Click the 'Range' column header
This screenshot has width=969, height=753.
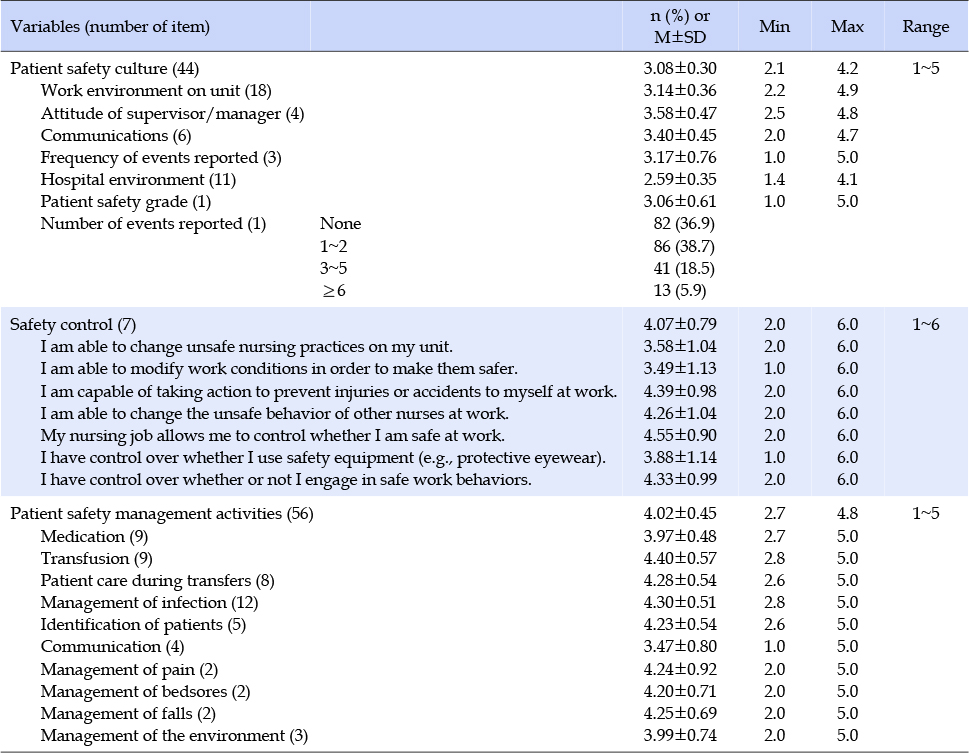[925, 26]
